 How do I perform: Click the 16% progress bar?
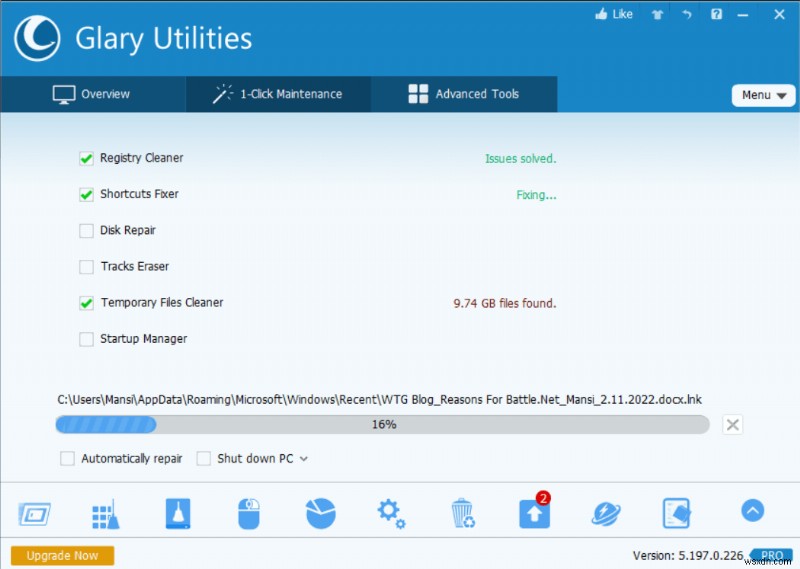[383, 425]
